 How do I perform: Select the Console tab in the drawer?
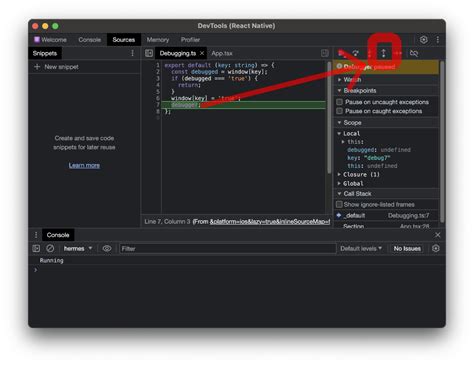tap(58, 235)
